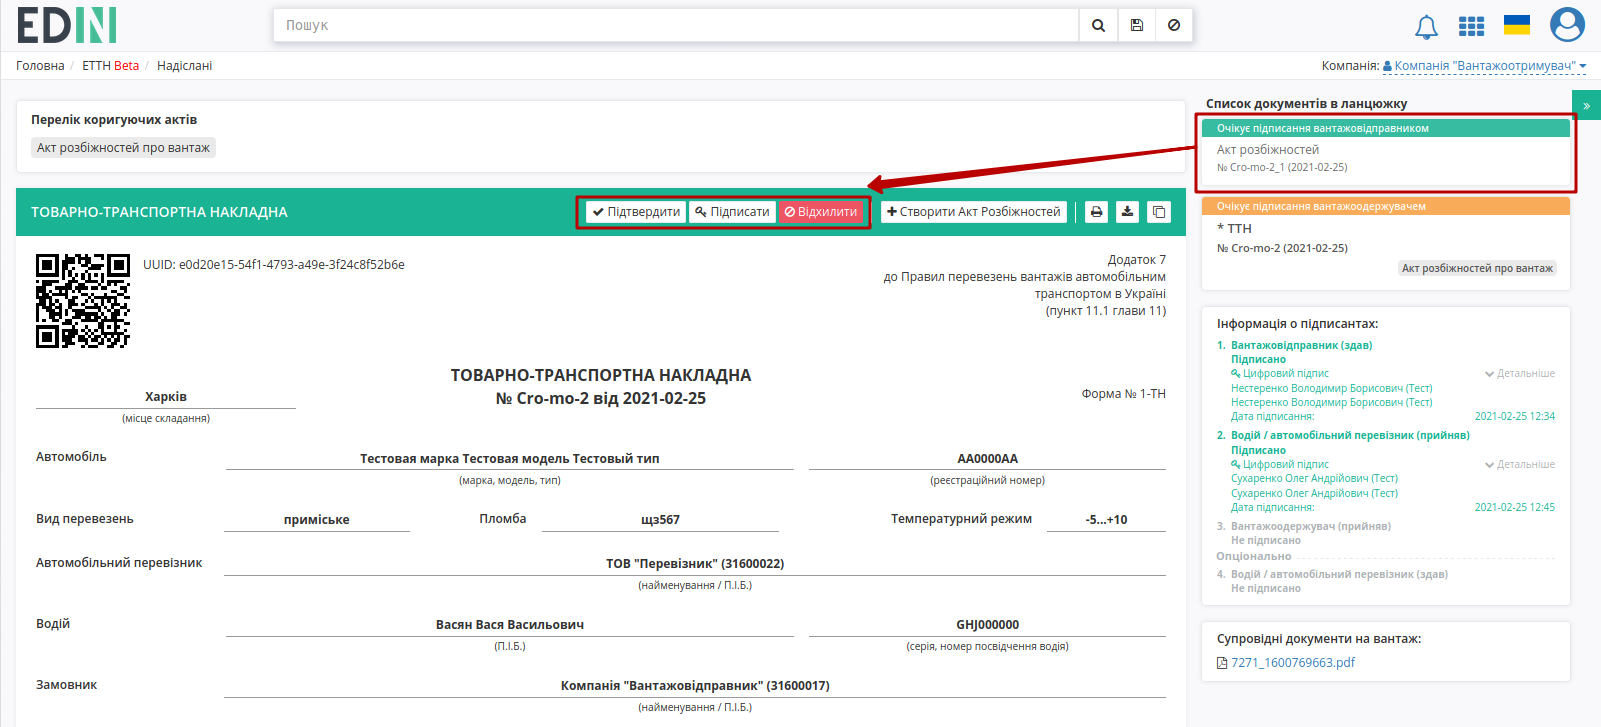The height and width of the screenshot is (727, 1601).
Task: Open the apps grid menu
Action: 1471,26
